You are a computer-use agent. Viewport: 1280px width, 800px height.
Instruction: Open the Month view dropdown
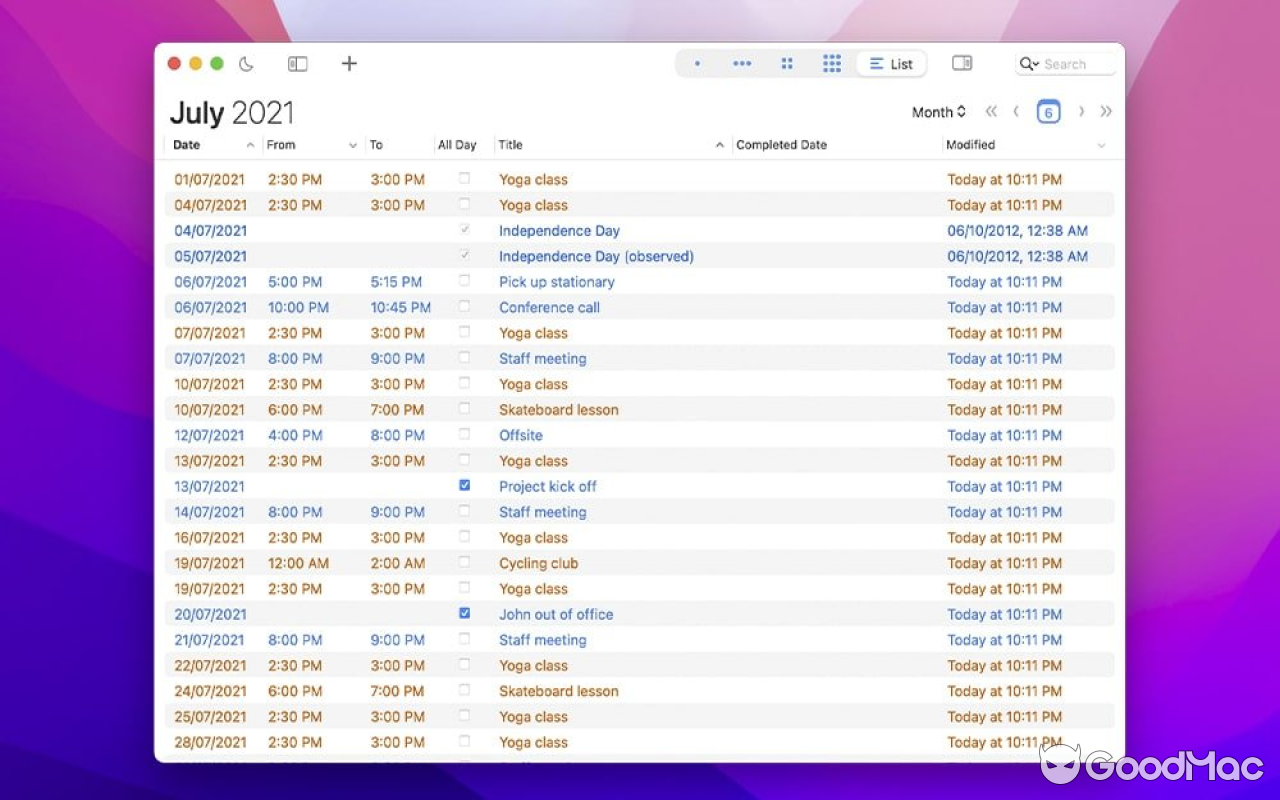pos(938,112)
